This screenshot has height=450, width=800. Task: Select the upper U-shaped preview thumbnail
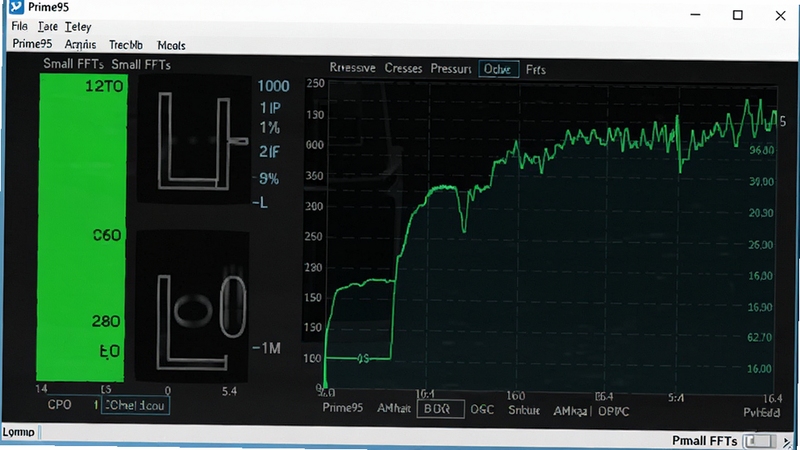[194, 139]
